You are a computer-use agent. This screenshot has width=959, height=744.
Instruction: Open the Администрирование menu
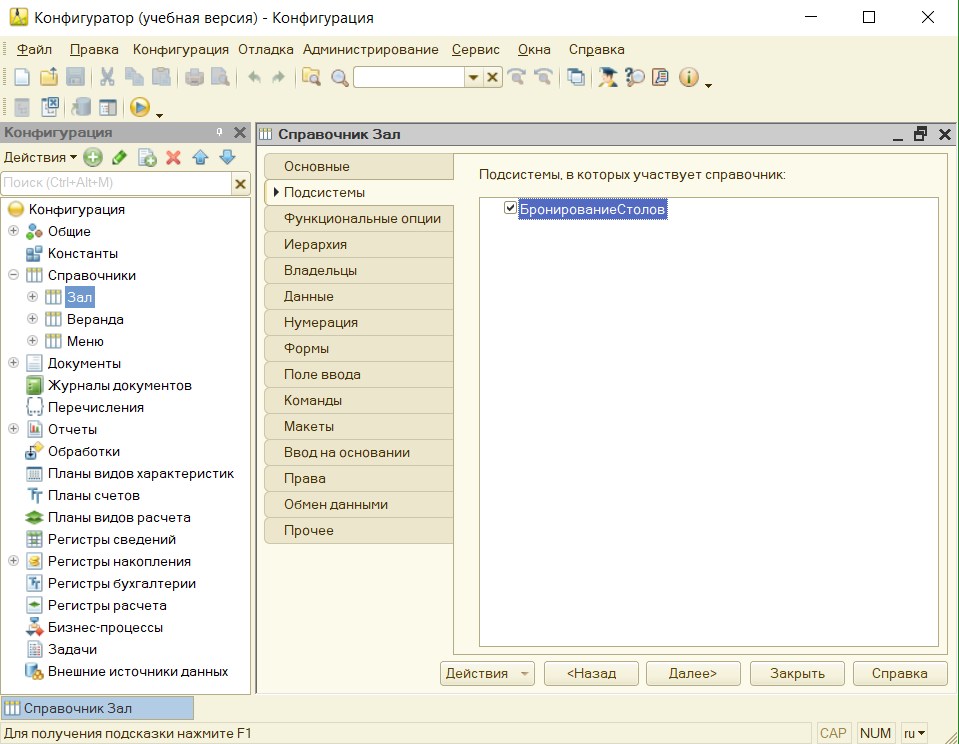pos(370,49)
